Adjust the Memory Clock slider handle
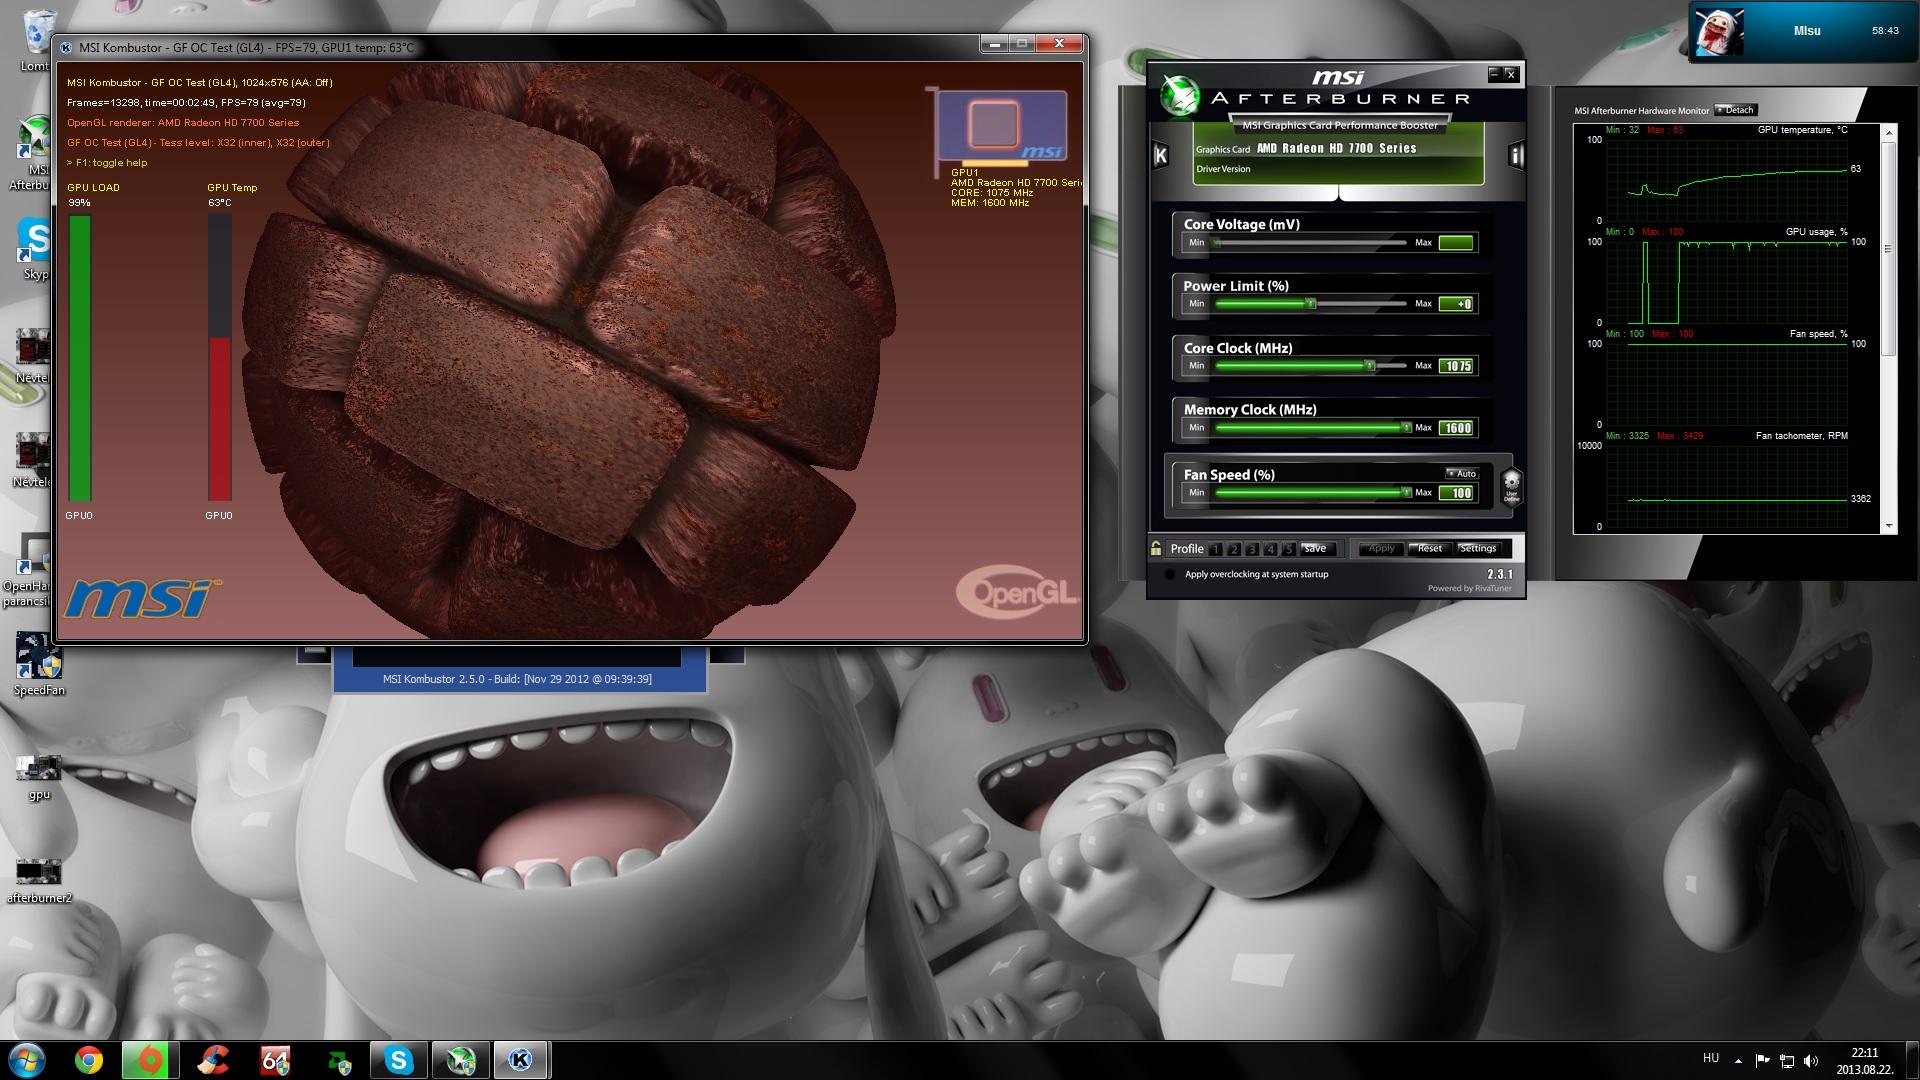1920x1080 pixels. (1406, 428)
